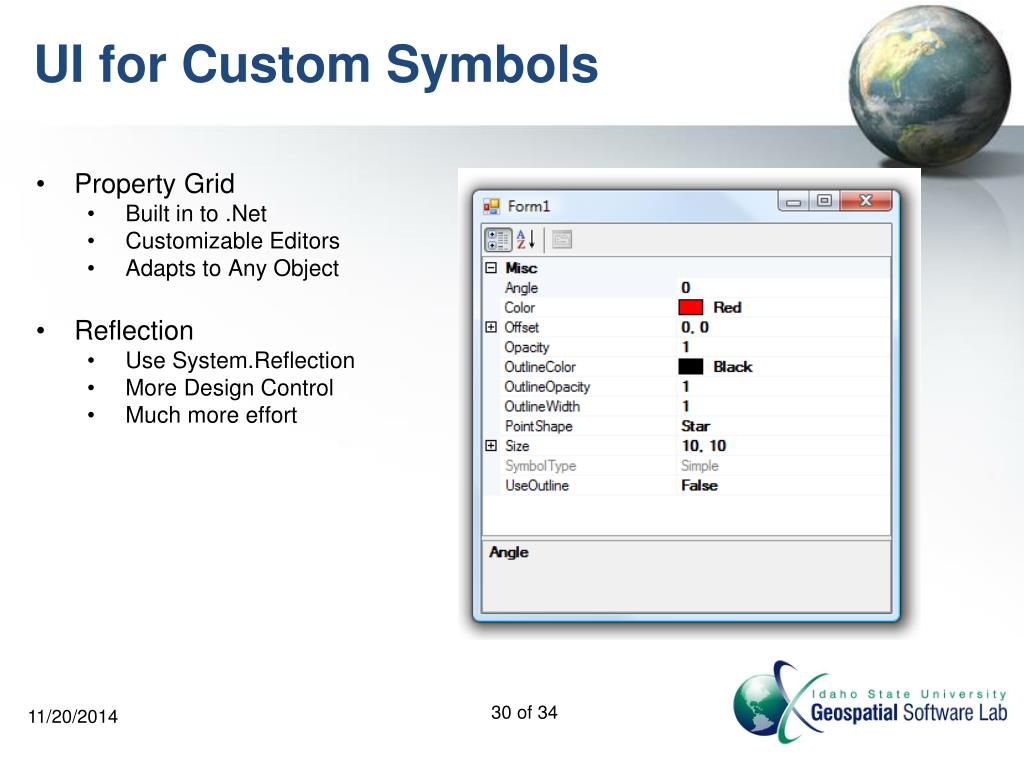Click the PointShape value Star

coord(696,426)
